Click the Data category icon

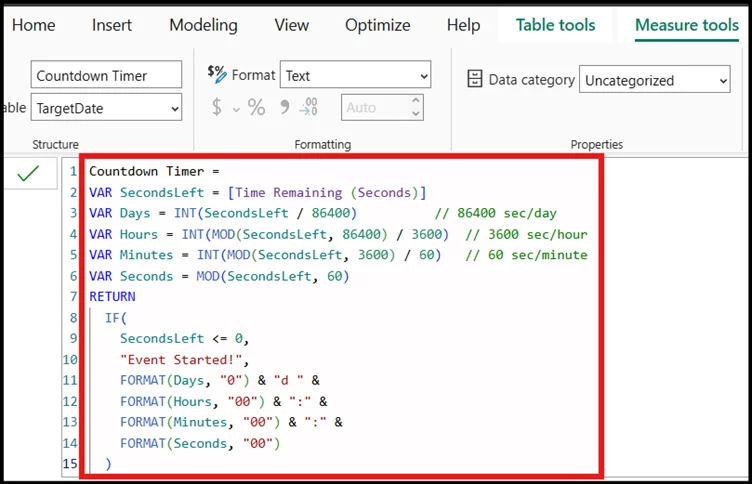(x=475, y=79)
